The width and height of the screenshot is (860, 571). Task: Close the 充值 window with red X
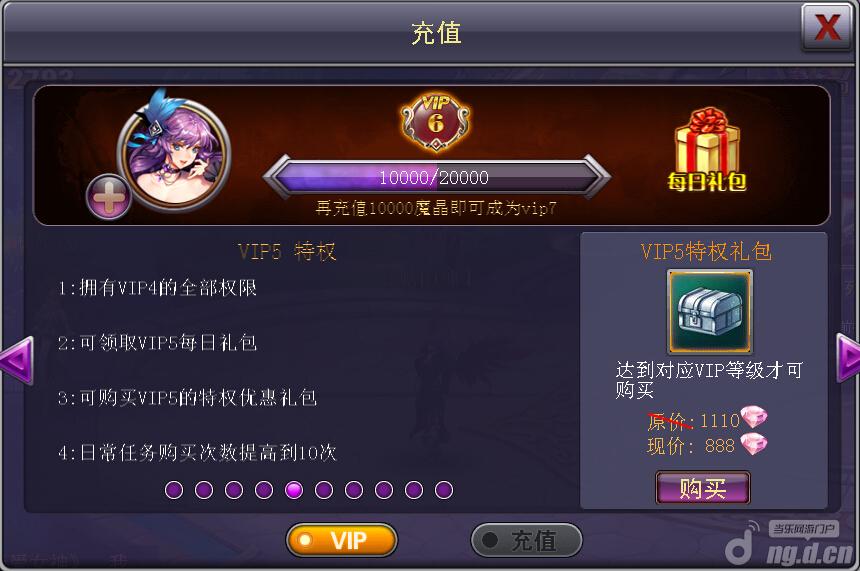827,27
